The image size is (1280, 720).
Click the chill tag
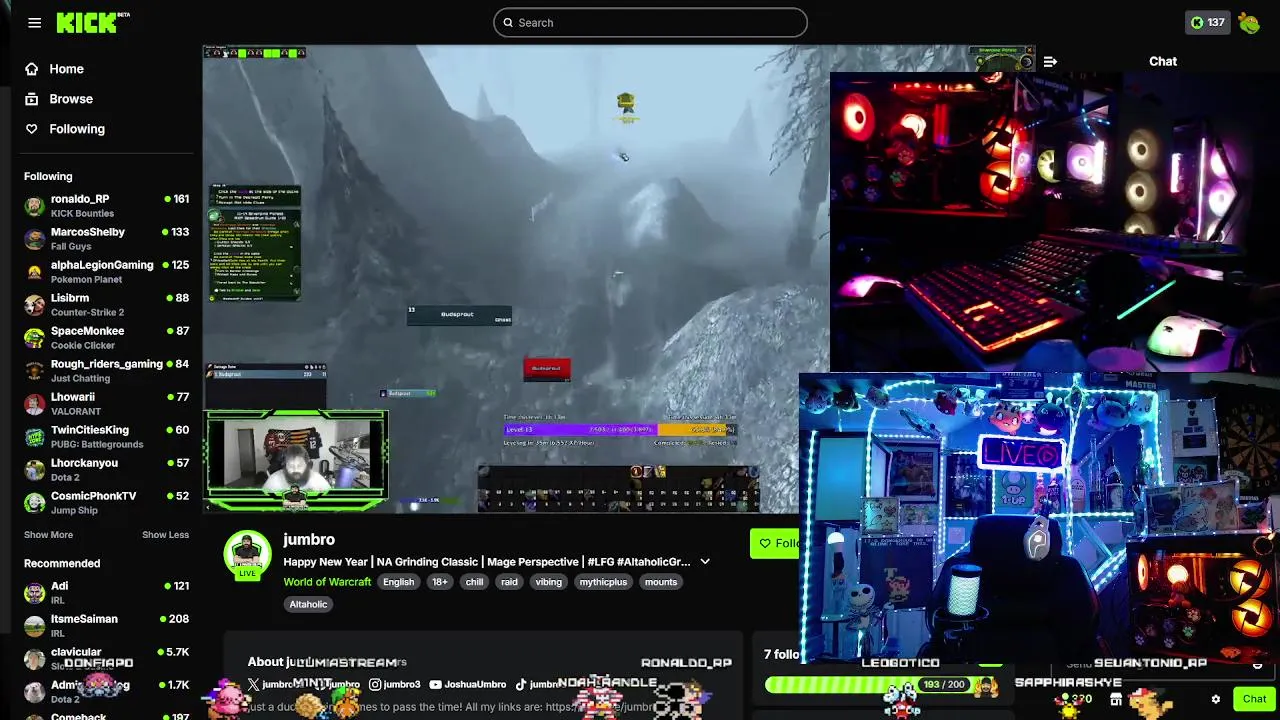(474, 582)
